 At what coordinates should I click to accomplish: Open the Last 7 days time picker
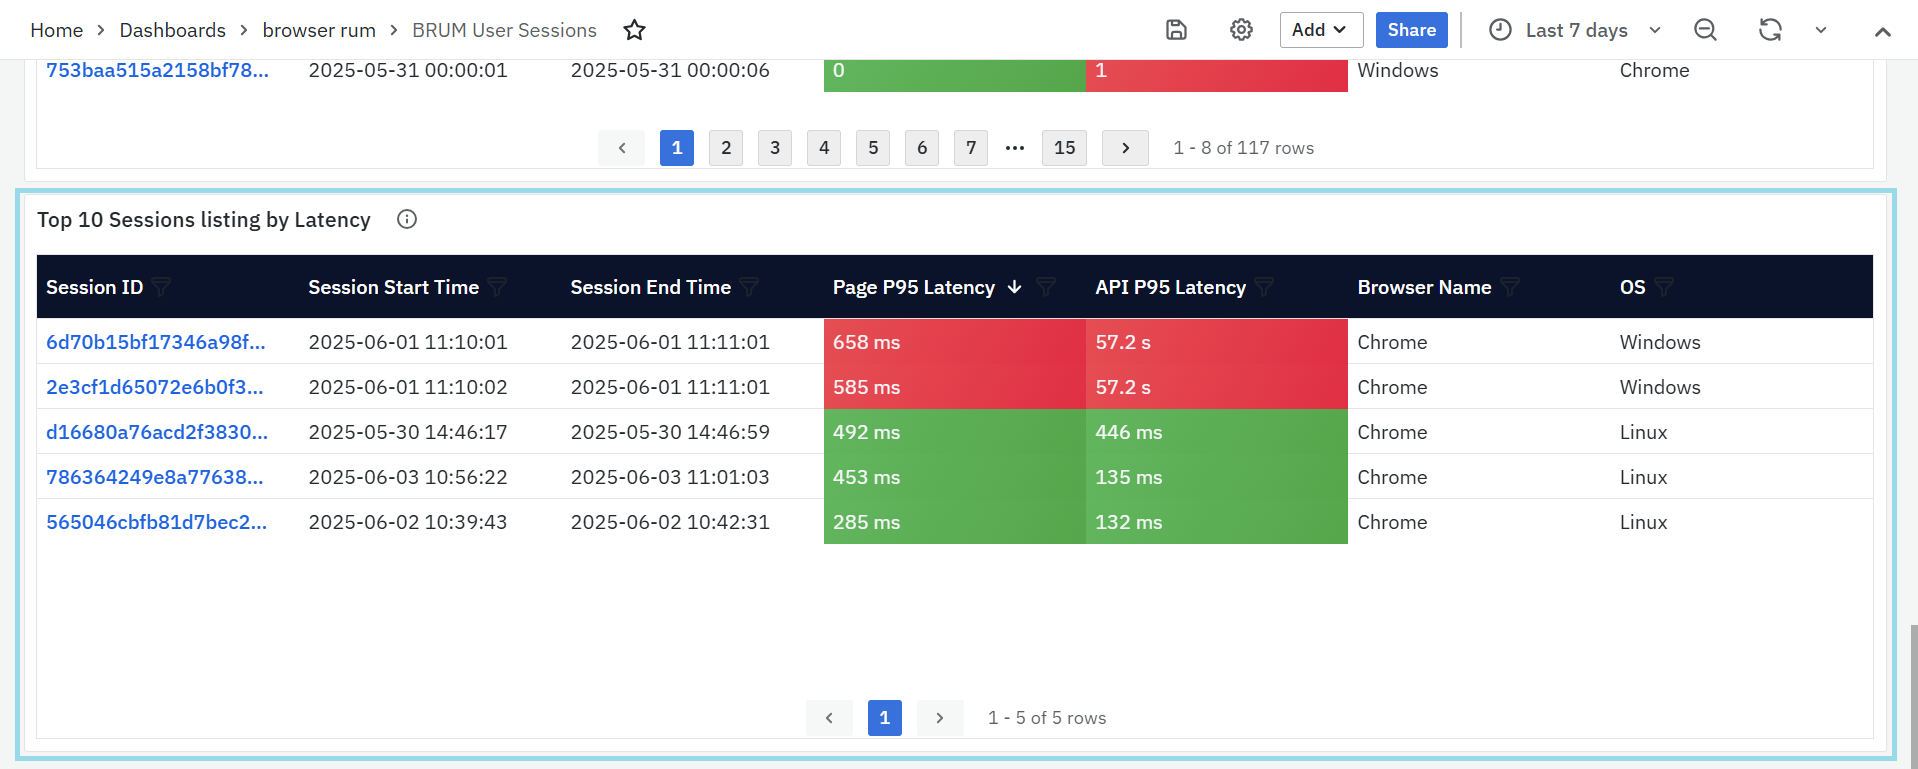click(1575, 30)
